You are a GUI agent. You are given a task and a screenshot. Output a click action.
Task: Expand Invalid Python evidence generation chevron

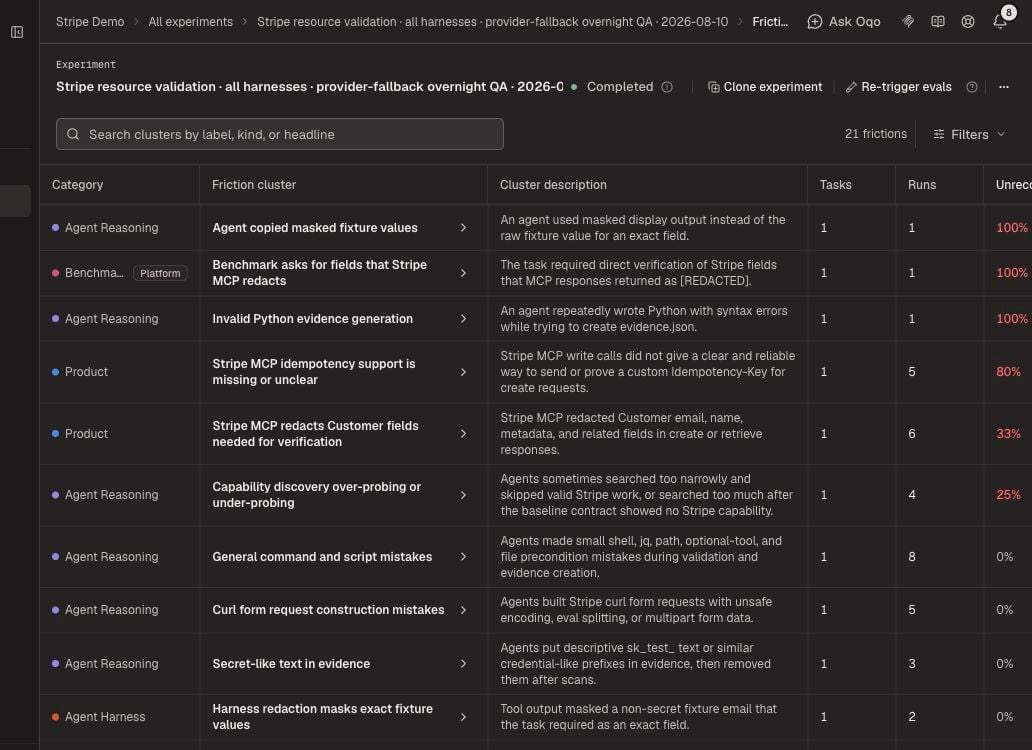coord(463,318)
